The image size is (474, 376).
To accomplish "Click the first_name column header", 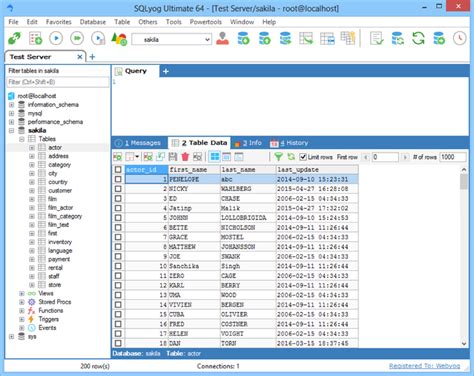I will click(194, 170).
